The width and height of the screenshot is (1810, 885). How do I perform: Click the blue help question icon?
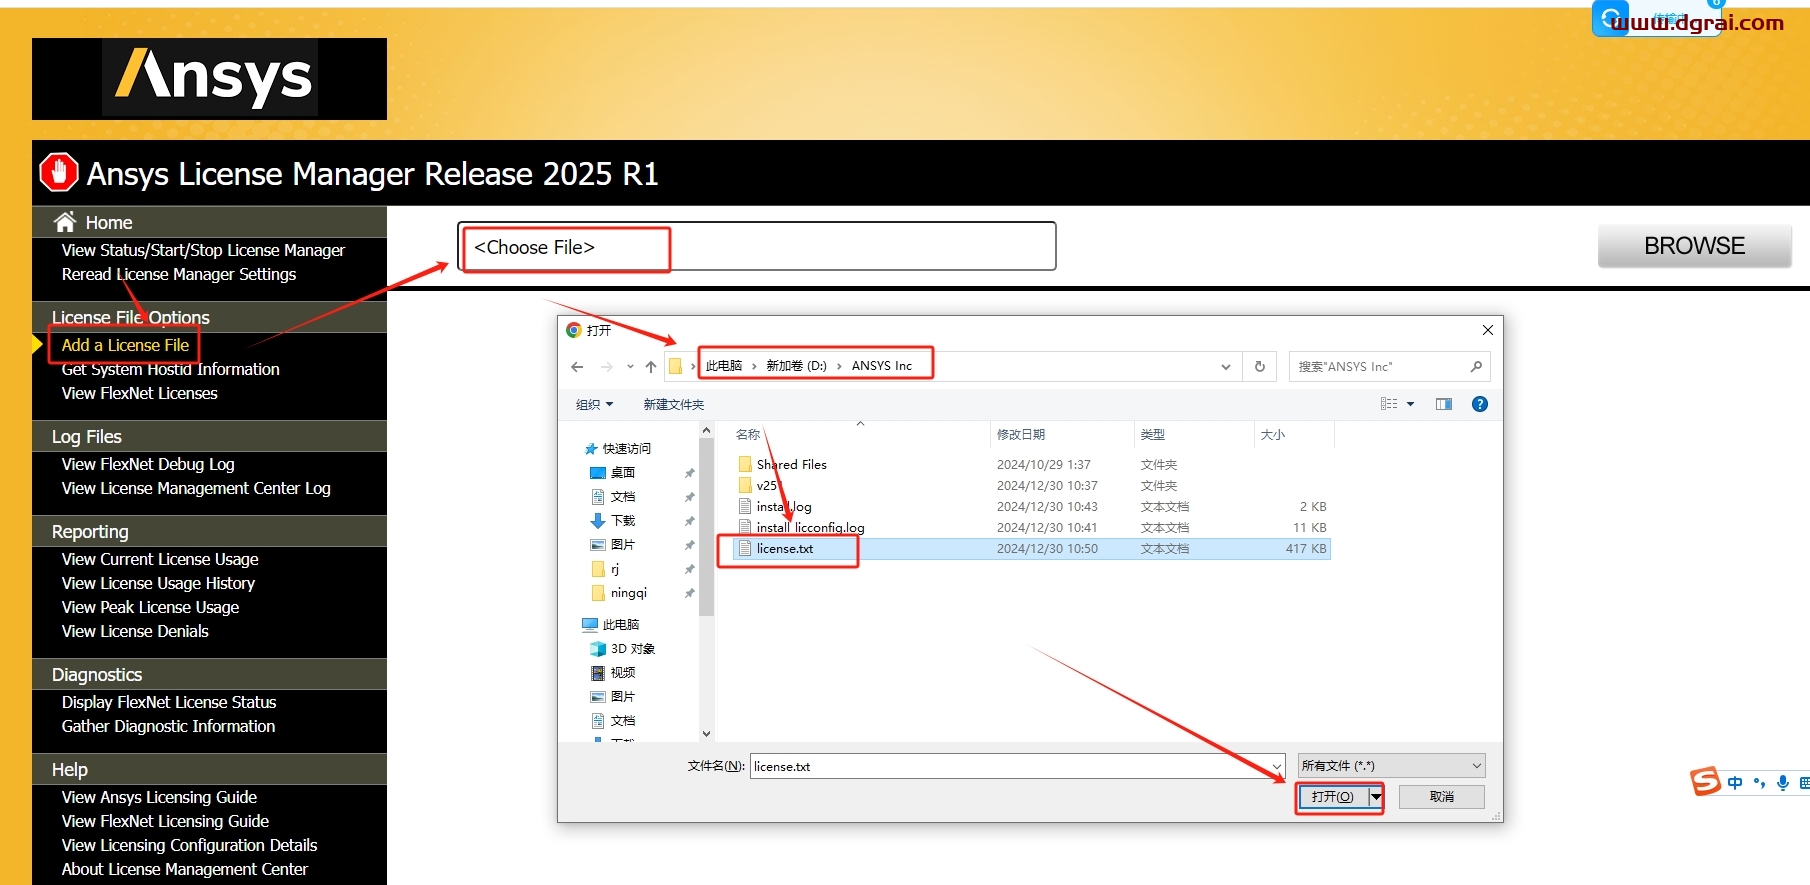(x=1480, y=404)
